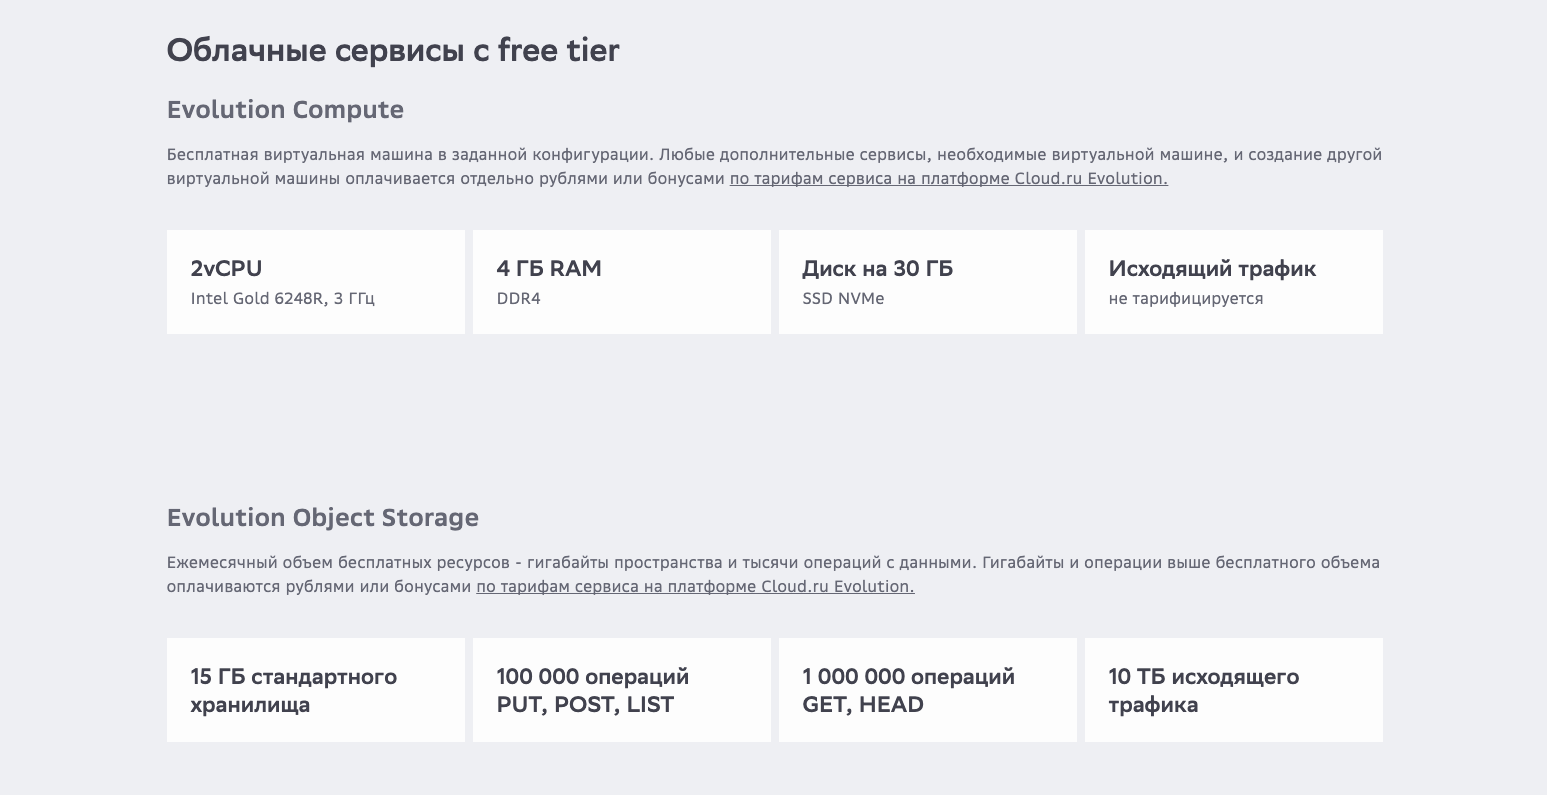Select the 15 ГБ стандартного хранилища card
The width and height of the screenshot is (1547, 795).
tap(315, 689)
